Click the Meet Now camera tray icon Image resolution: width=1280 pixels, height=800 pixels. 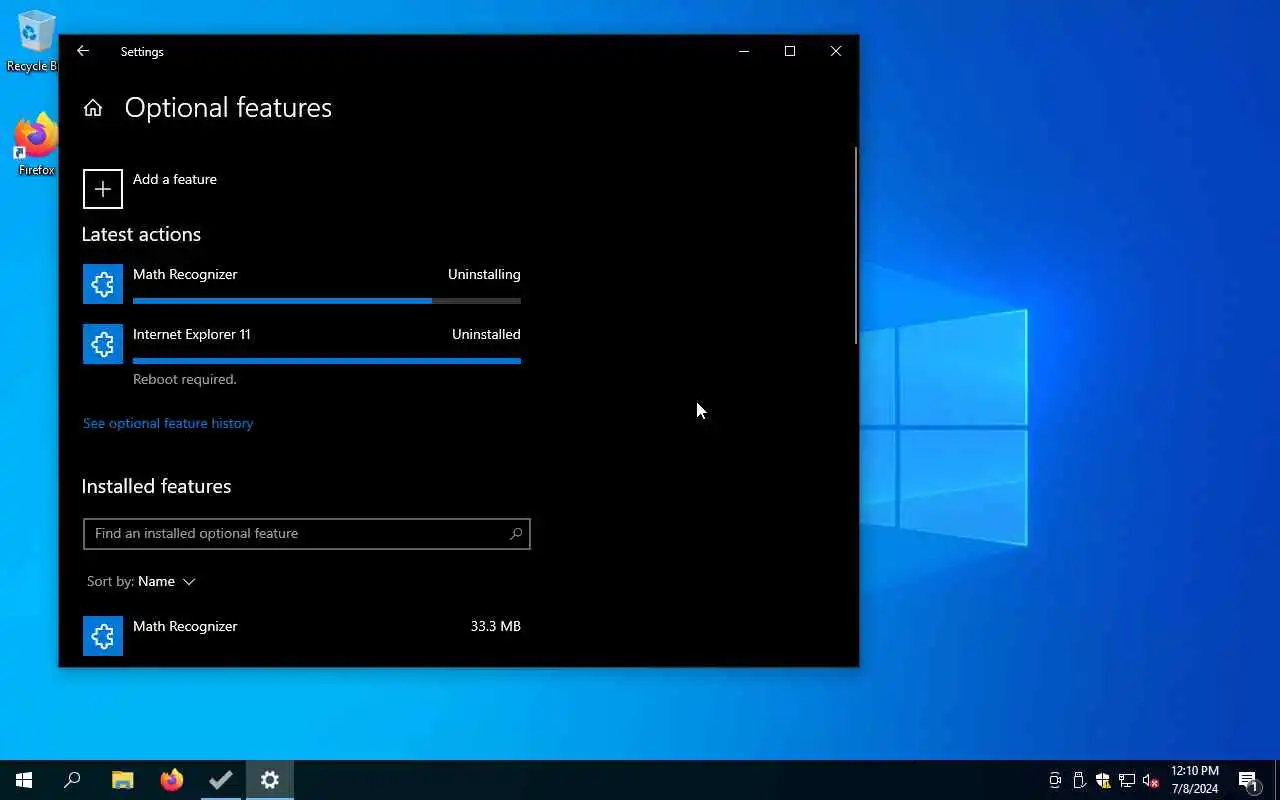click(1055, 780)
